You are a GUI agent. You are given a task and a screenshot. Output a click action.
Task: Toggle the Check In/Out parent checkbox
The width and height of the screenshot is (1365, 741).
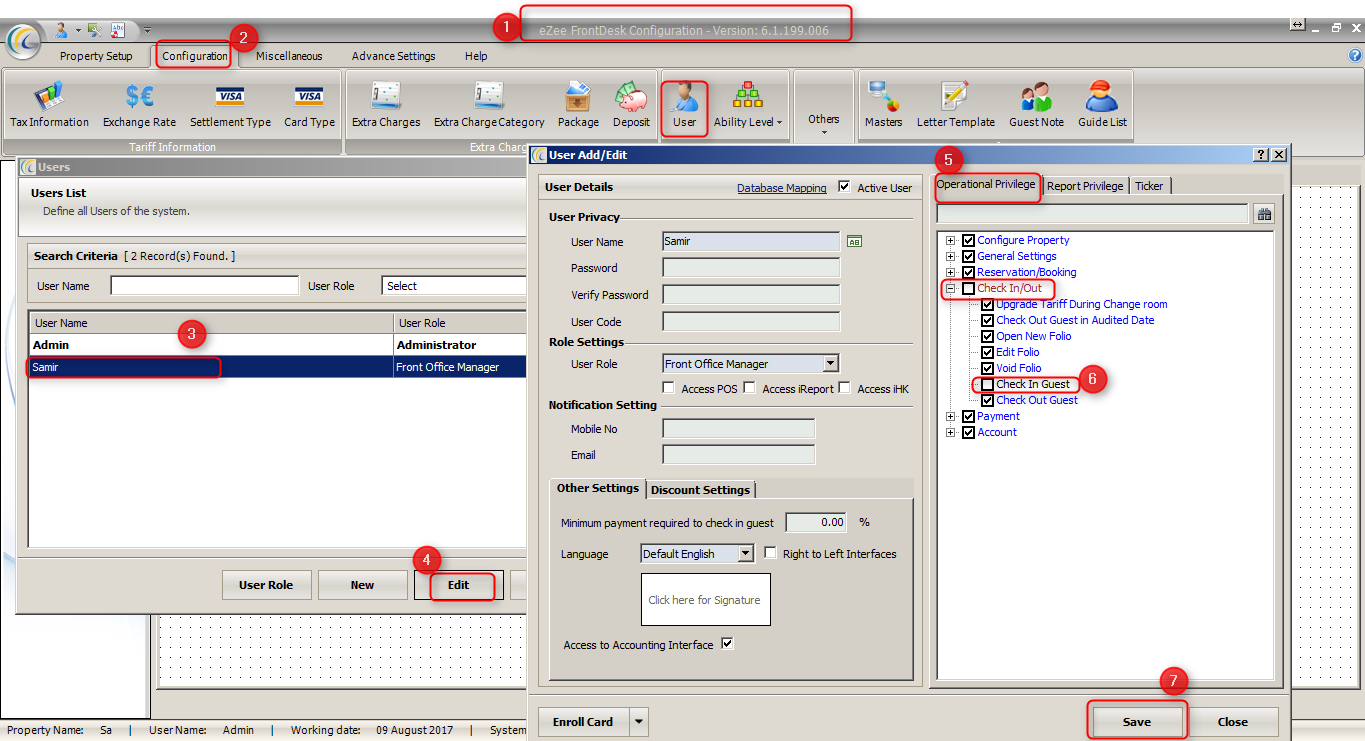coord(968,289)
